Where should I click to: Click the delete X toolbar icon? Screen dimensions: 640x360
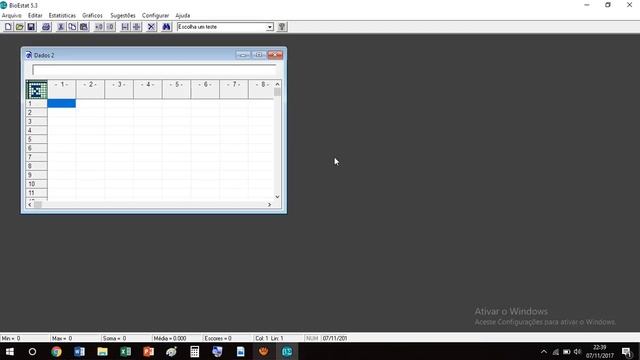[151, 27]
